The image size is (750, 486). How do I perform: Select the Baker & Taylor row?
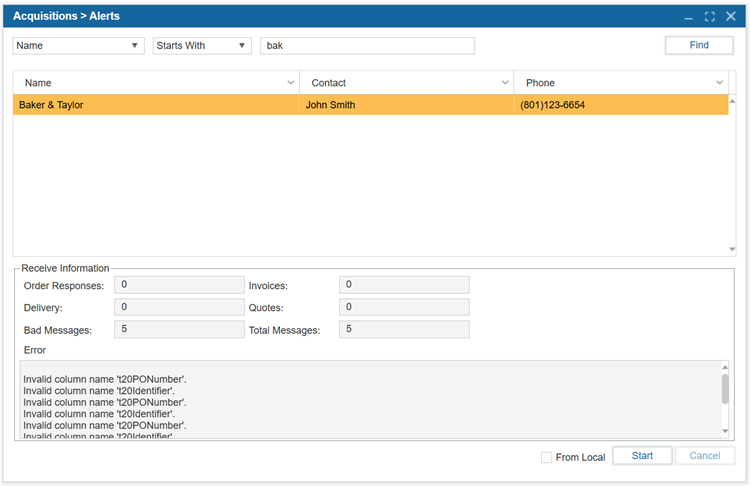[371, 105]
